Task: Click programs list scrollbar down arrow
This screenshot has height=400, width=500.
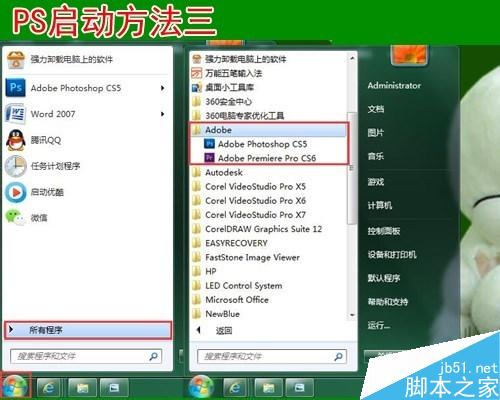Action: tap(352, 315)
